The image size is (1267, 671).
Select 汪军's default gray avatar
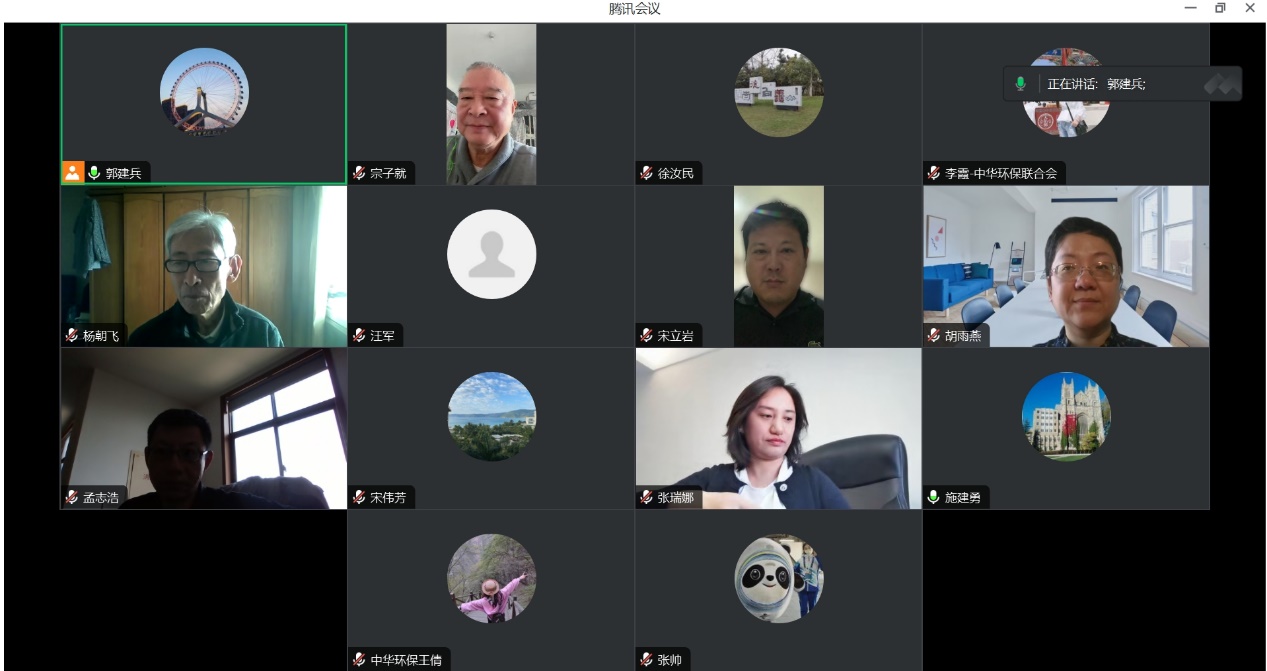(491, 254)
